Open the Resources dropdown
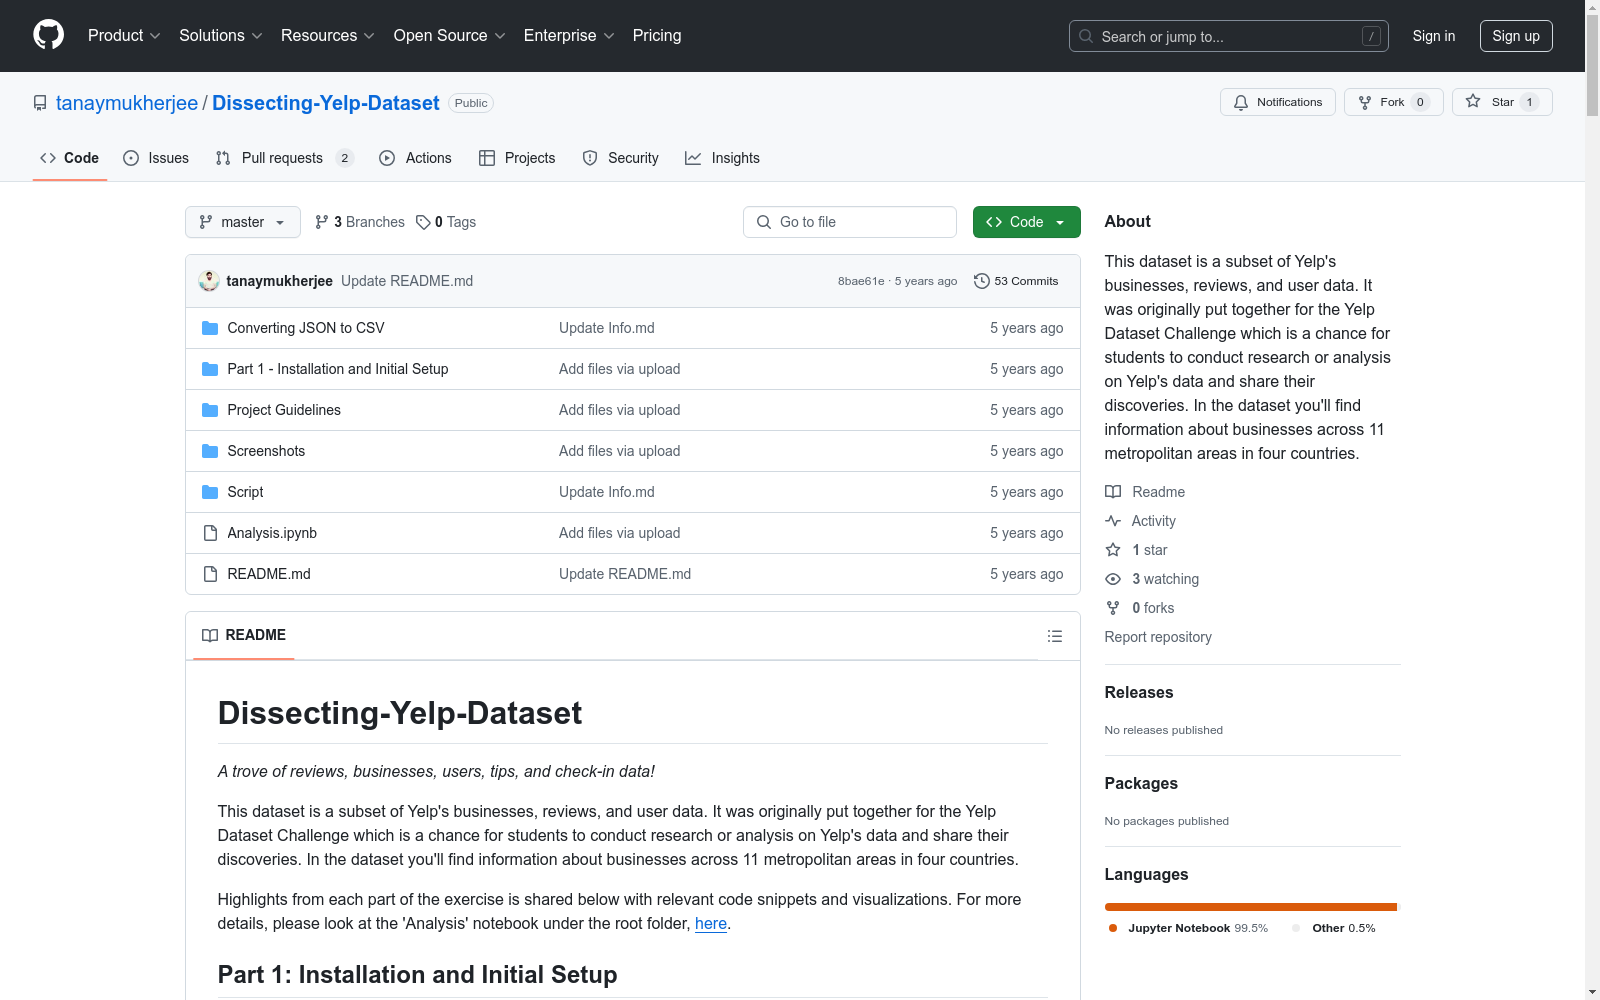This screenshot has height=1000, width=1600. coord(328,36)
